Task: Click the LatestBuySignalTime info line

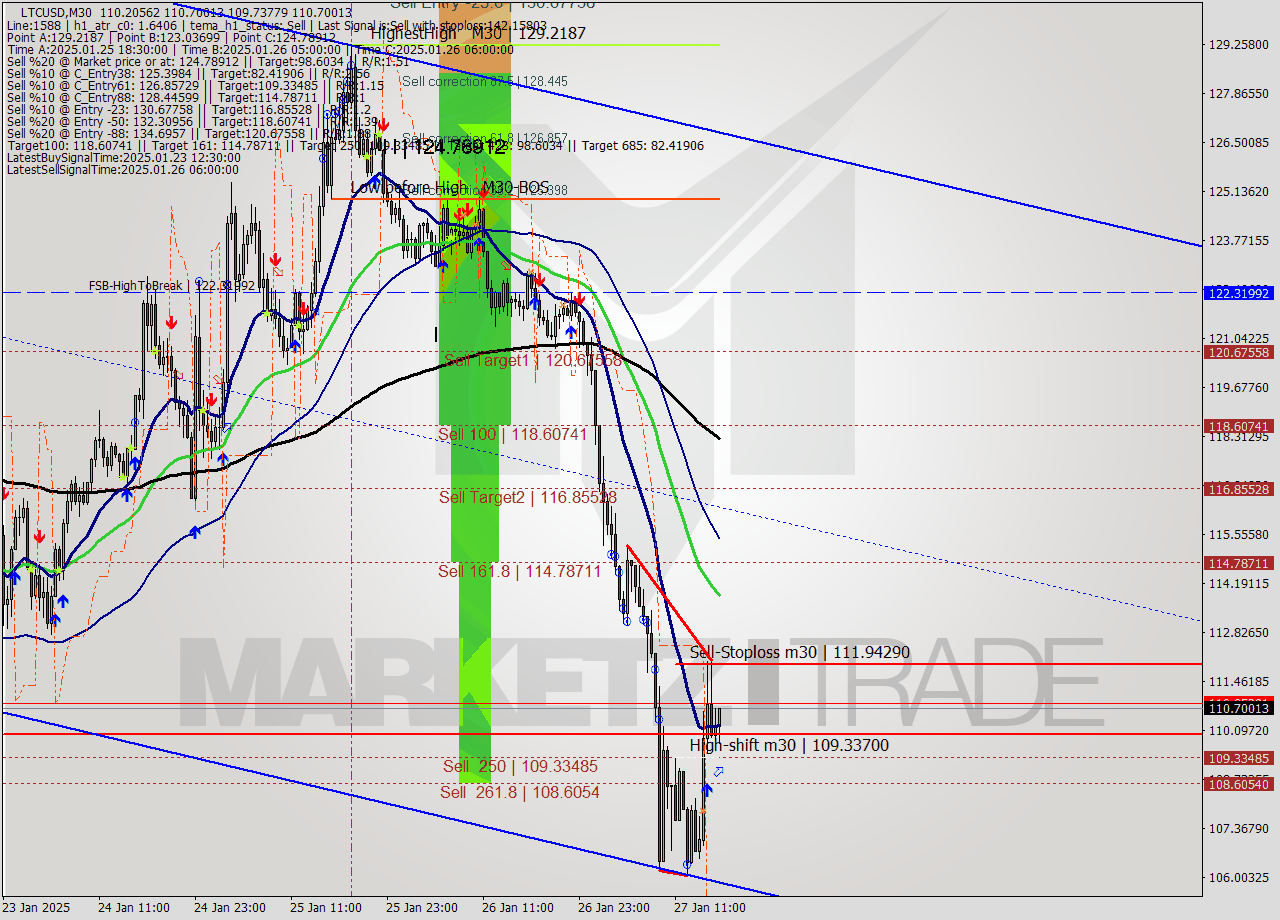Action: click(x=123, y=158)
